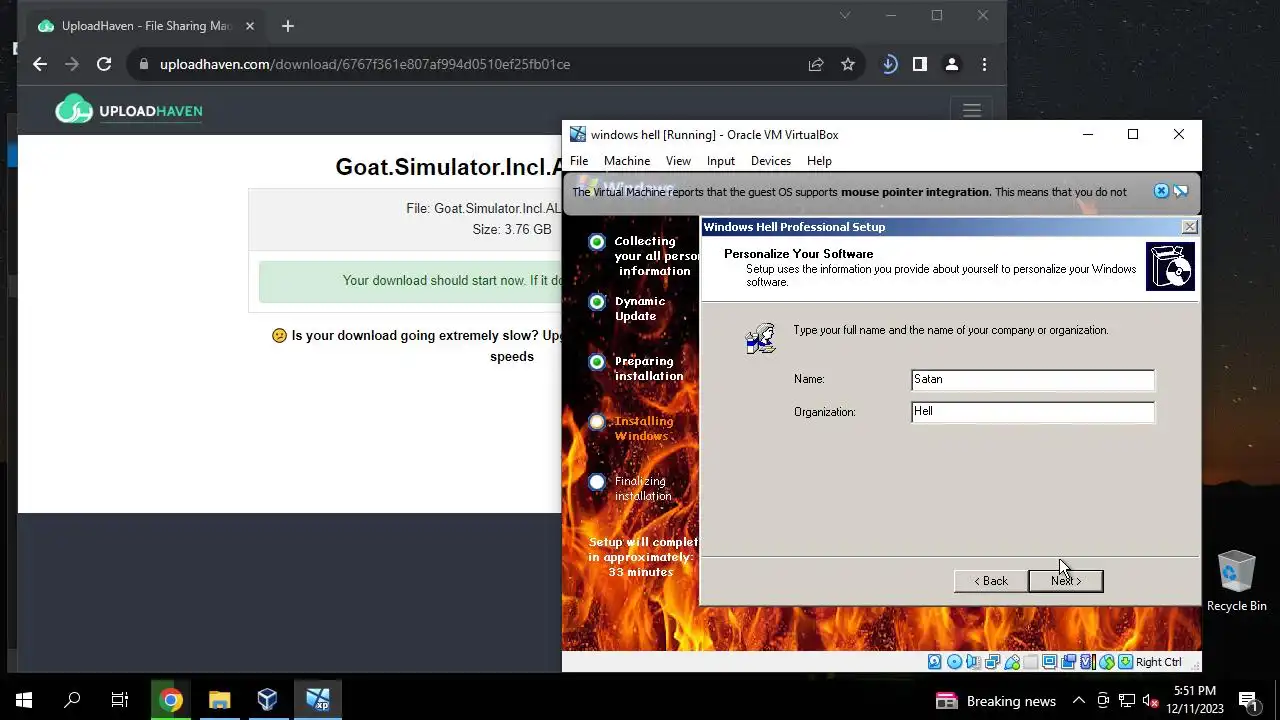Open File Explorer from the taskbar

219,700
